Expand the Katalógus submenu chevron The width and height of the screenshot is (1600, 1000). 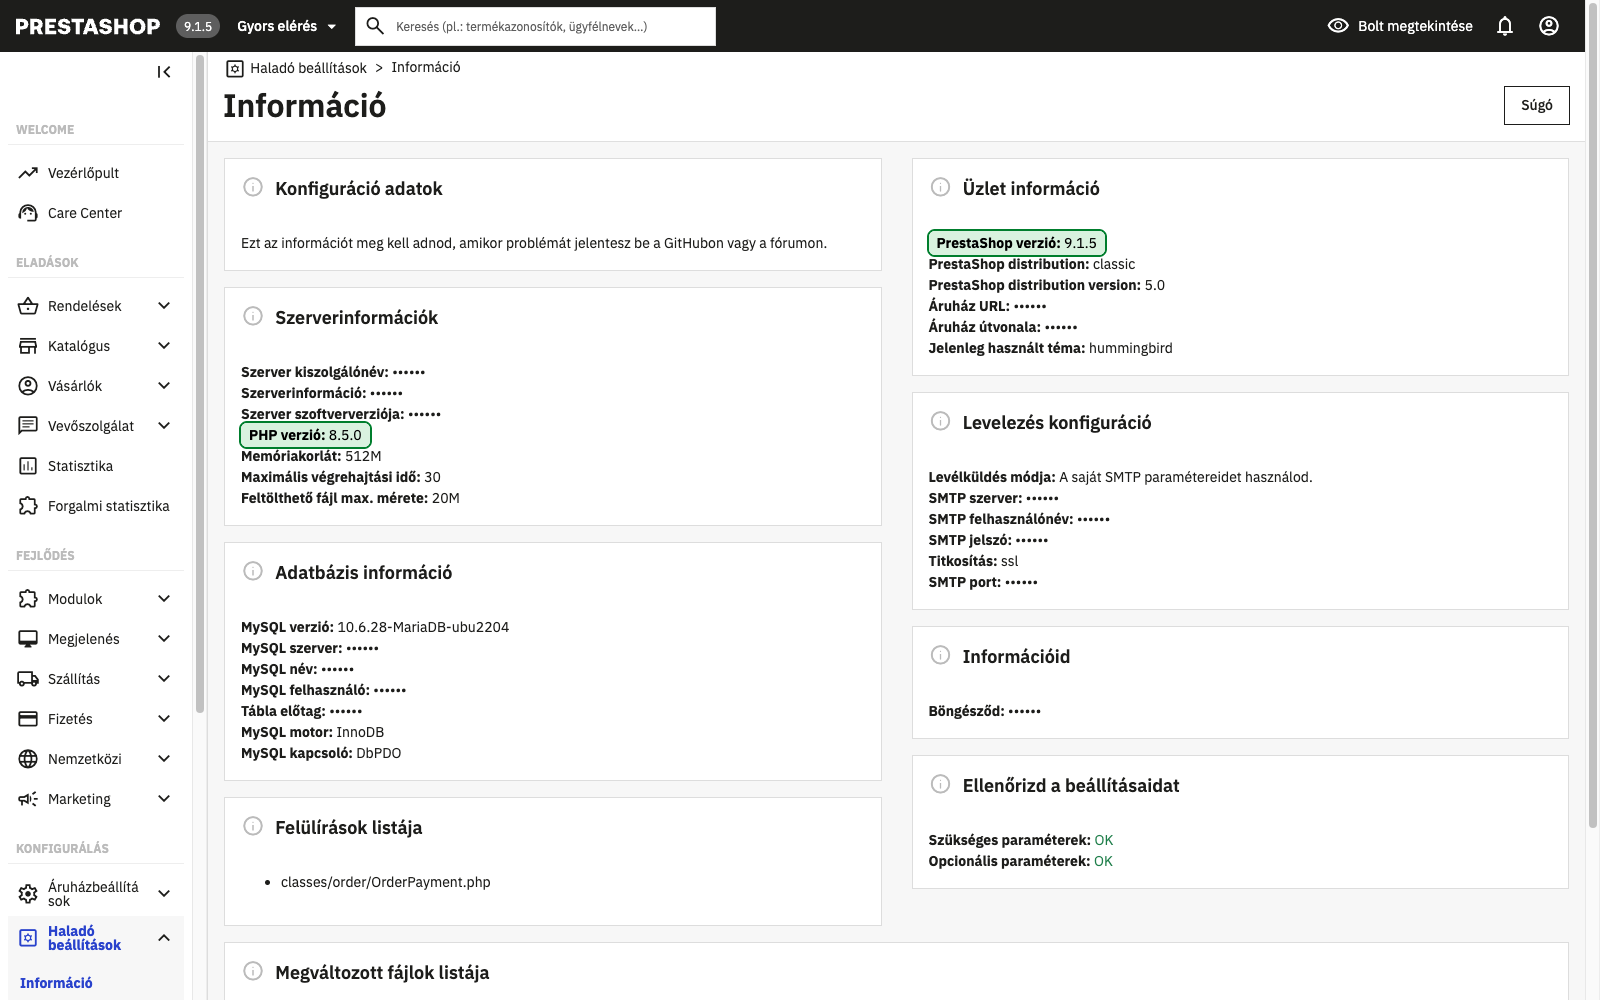[164, 346]
